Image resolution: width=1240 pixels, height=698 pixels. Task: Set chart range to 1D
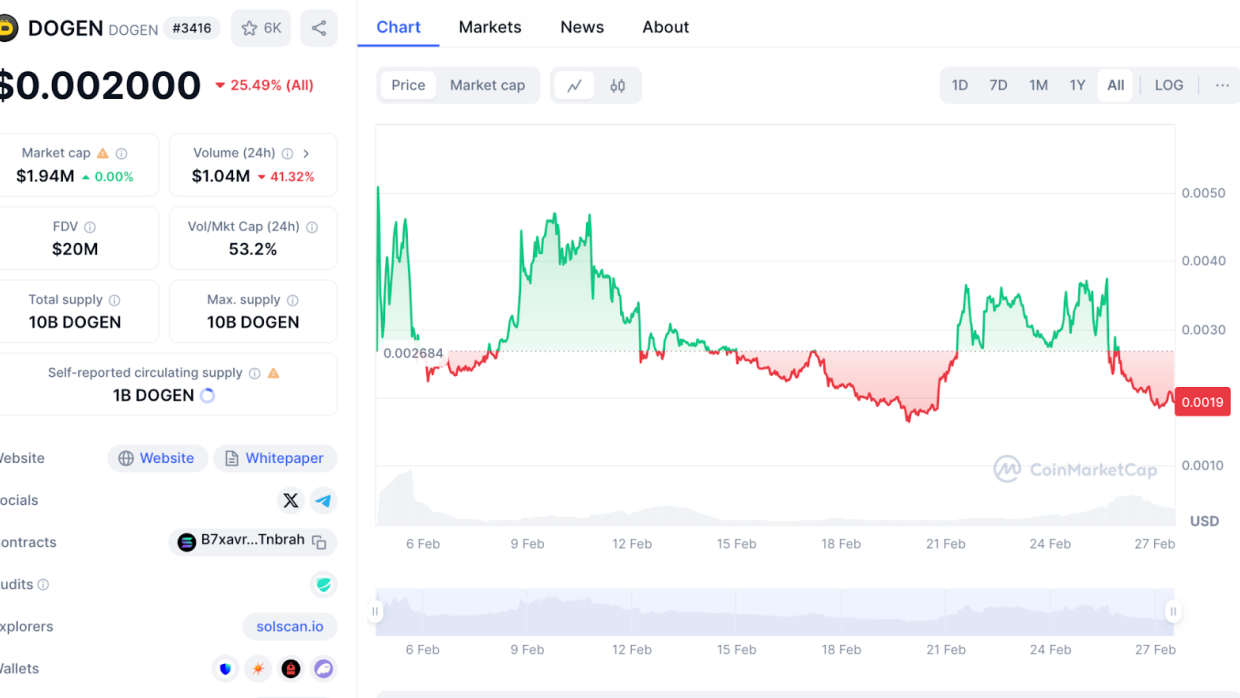tap(960, 85)
